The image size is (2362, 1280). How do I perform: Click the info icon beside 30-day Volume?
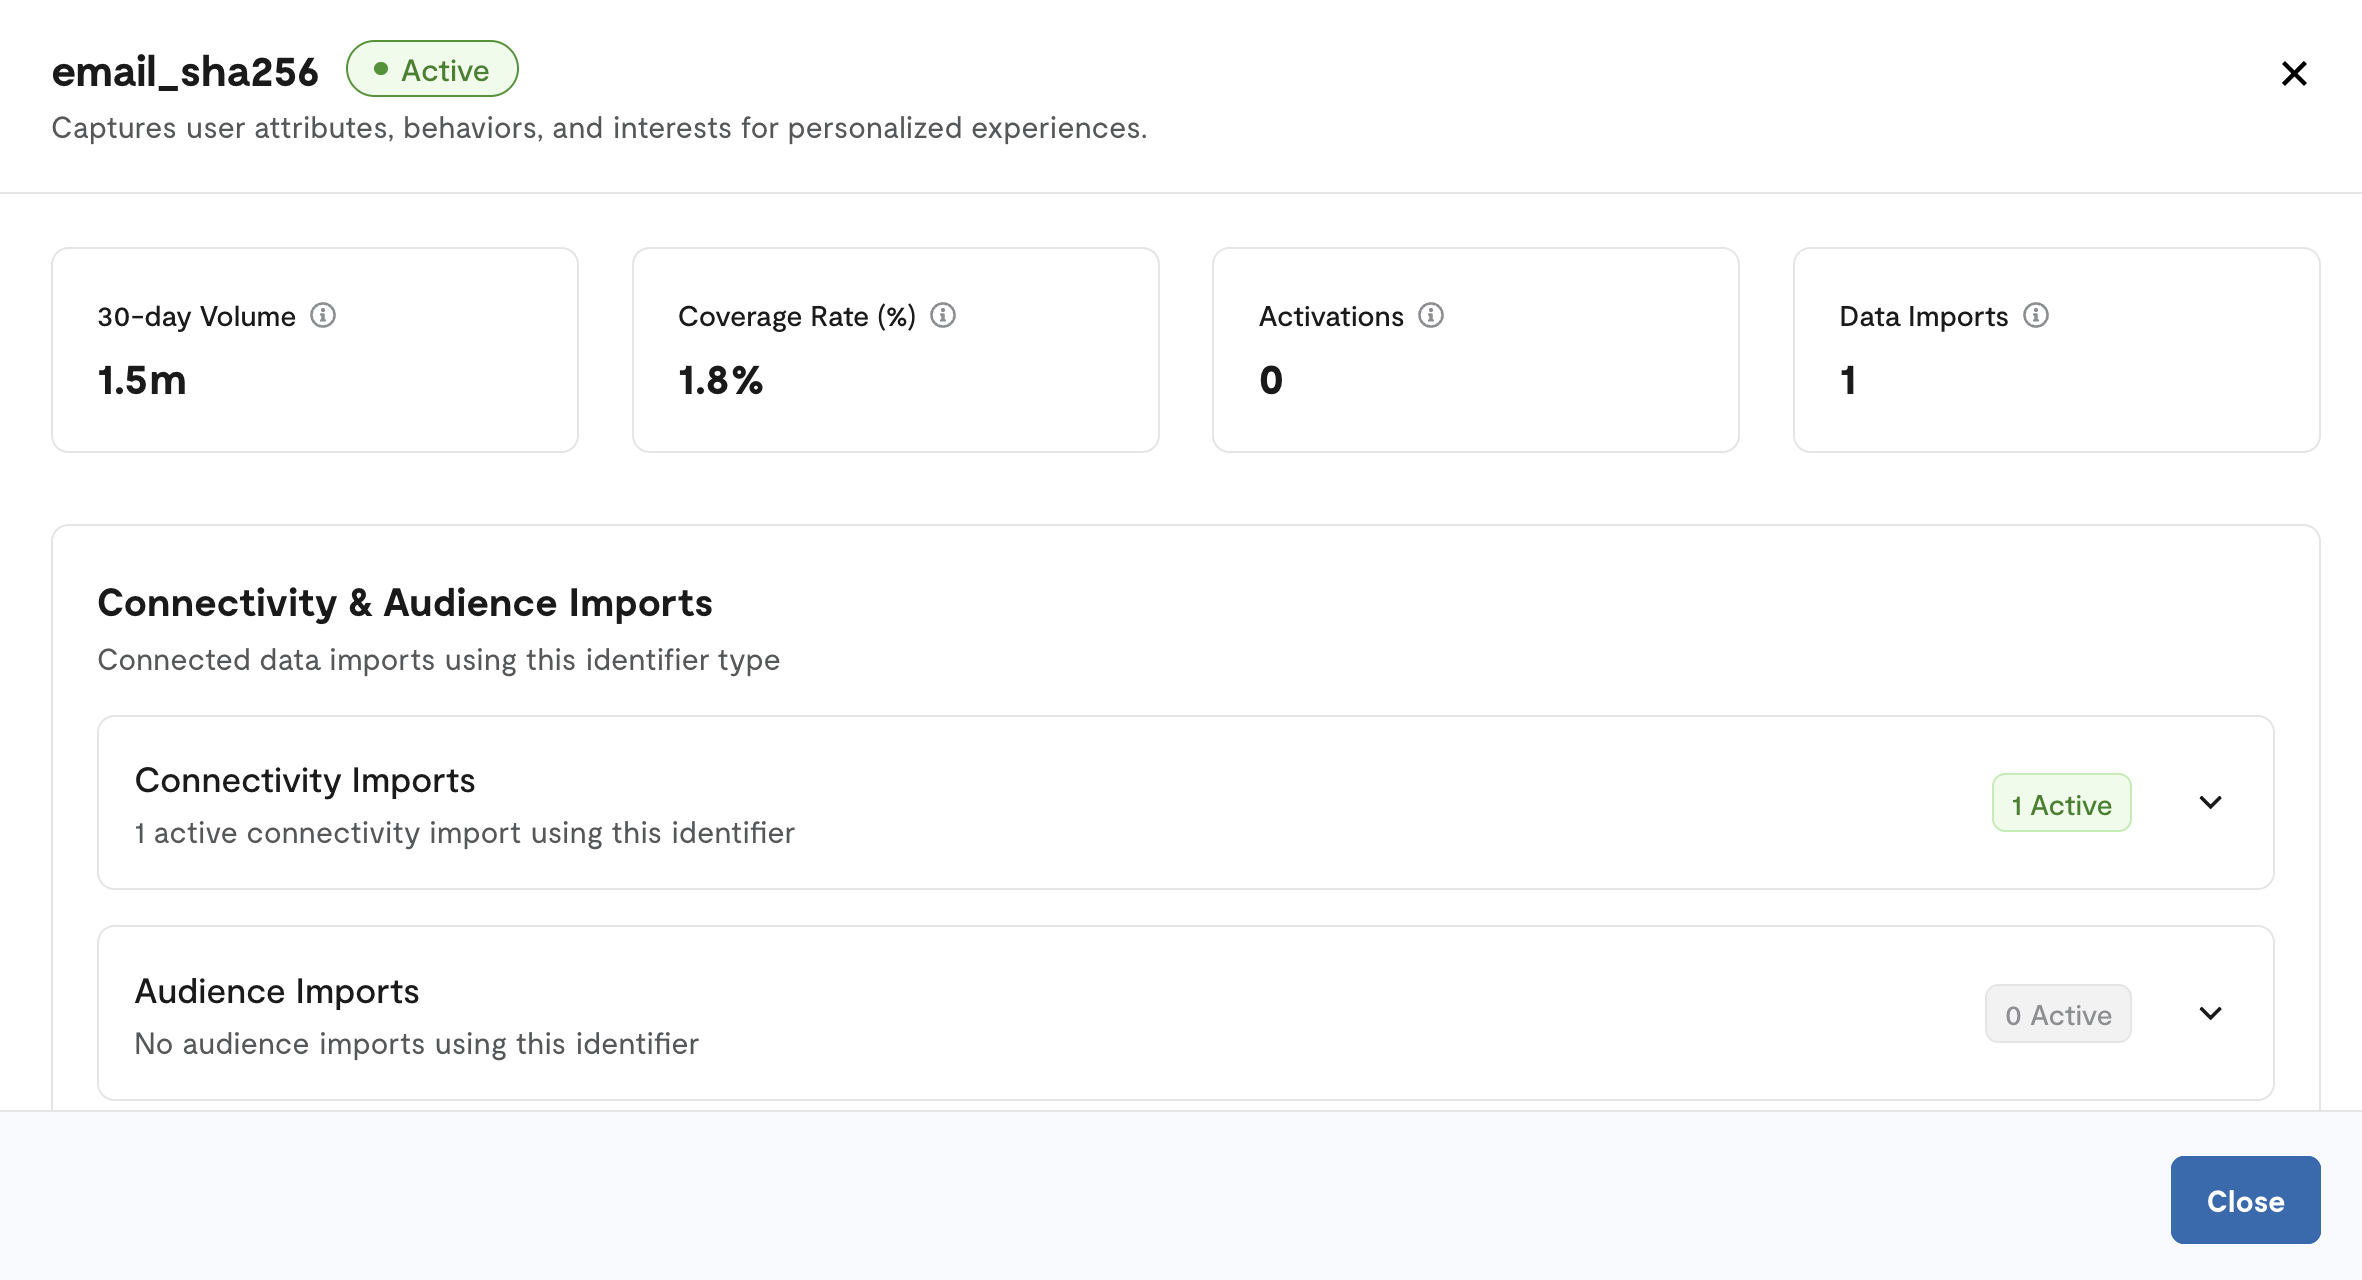(323, 316)
